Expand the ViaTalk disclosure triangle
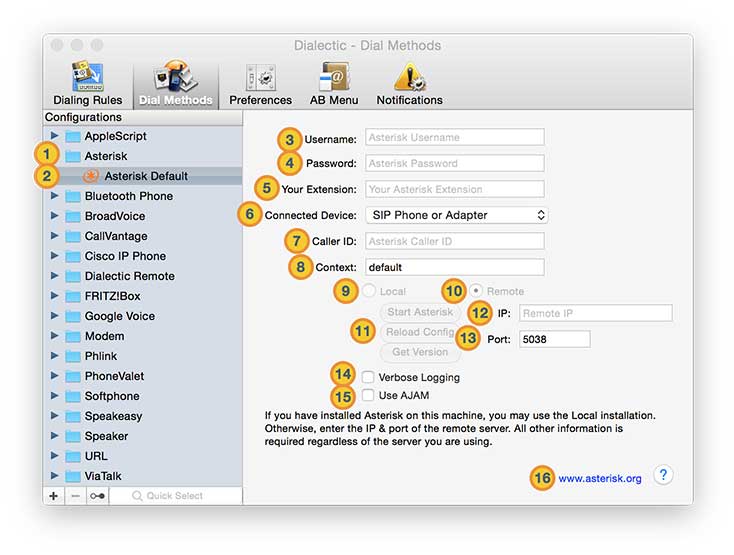The width and height of the screenshot is (734, 555). pyautogui.click(x=54, y=476)
